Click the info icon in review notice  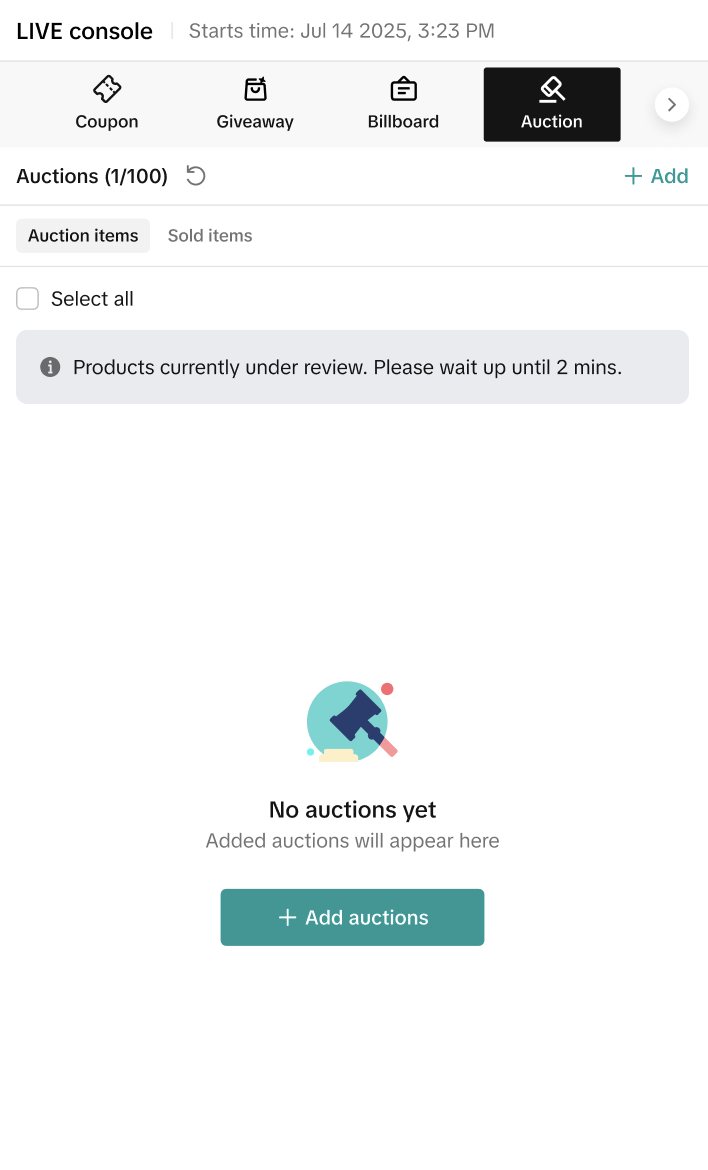point(50,367)
